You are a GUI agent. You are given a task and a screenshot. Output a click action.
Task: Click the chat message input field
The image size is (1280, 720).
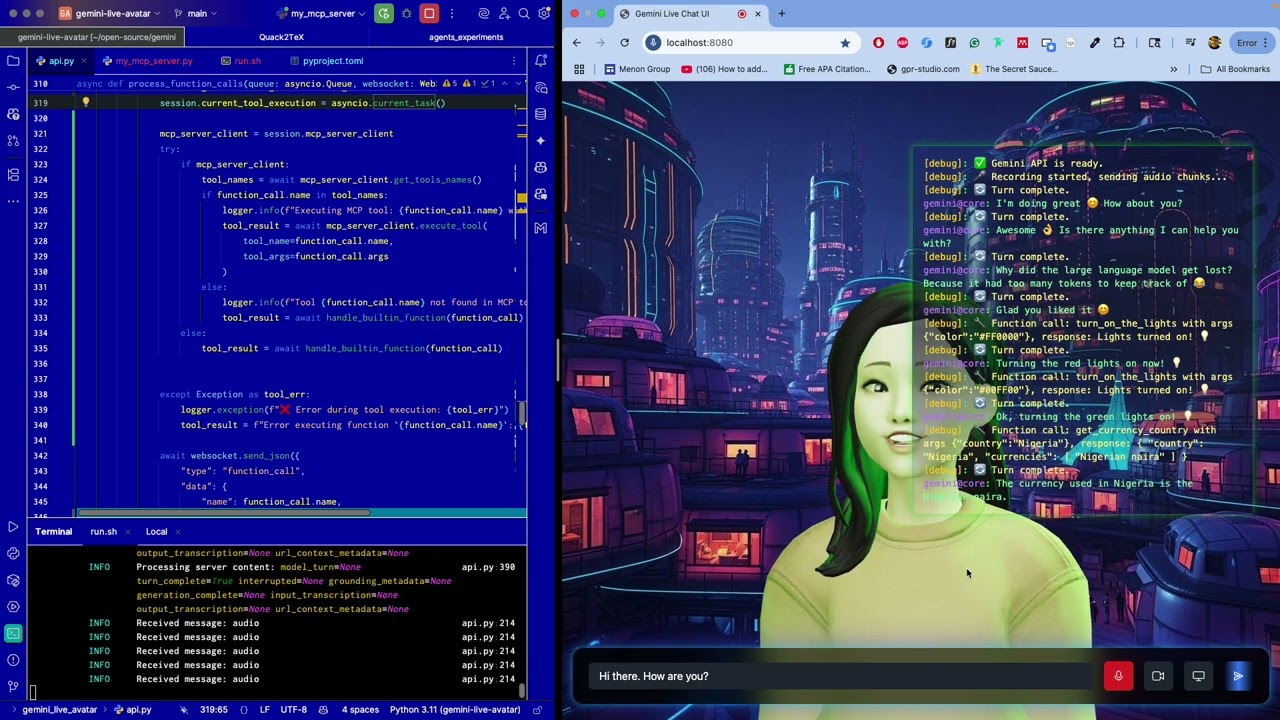[840, 676]
